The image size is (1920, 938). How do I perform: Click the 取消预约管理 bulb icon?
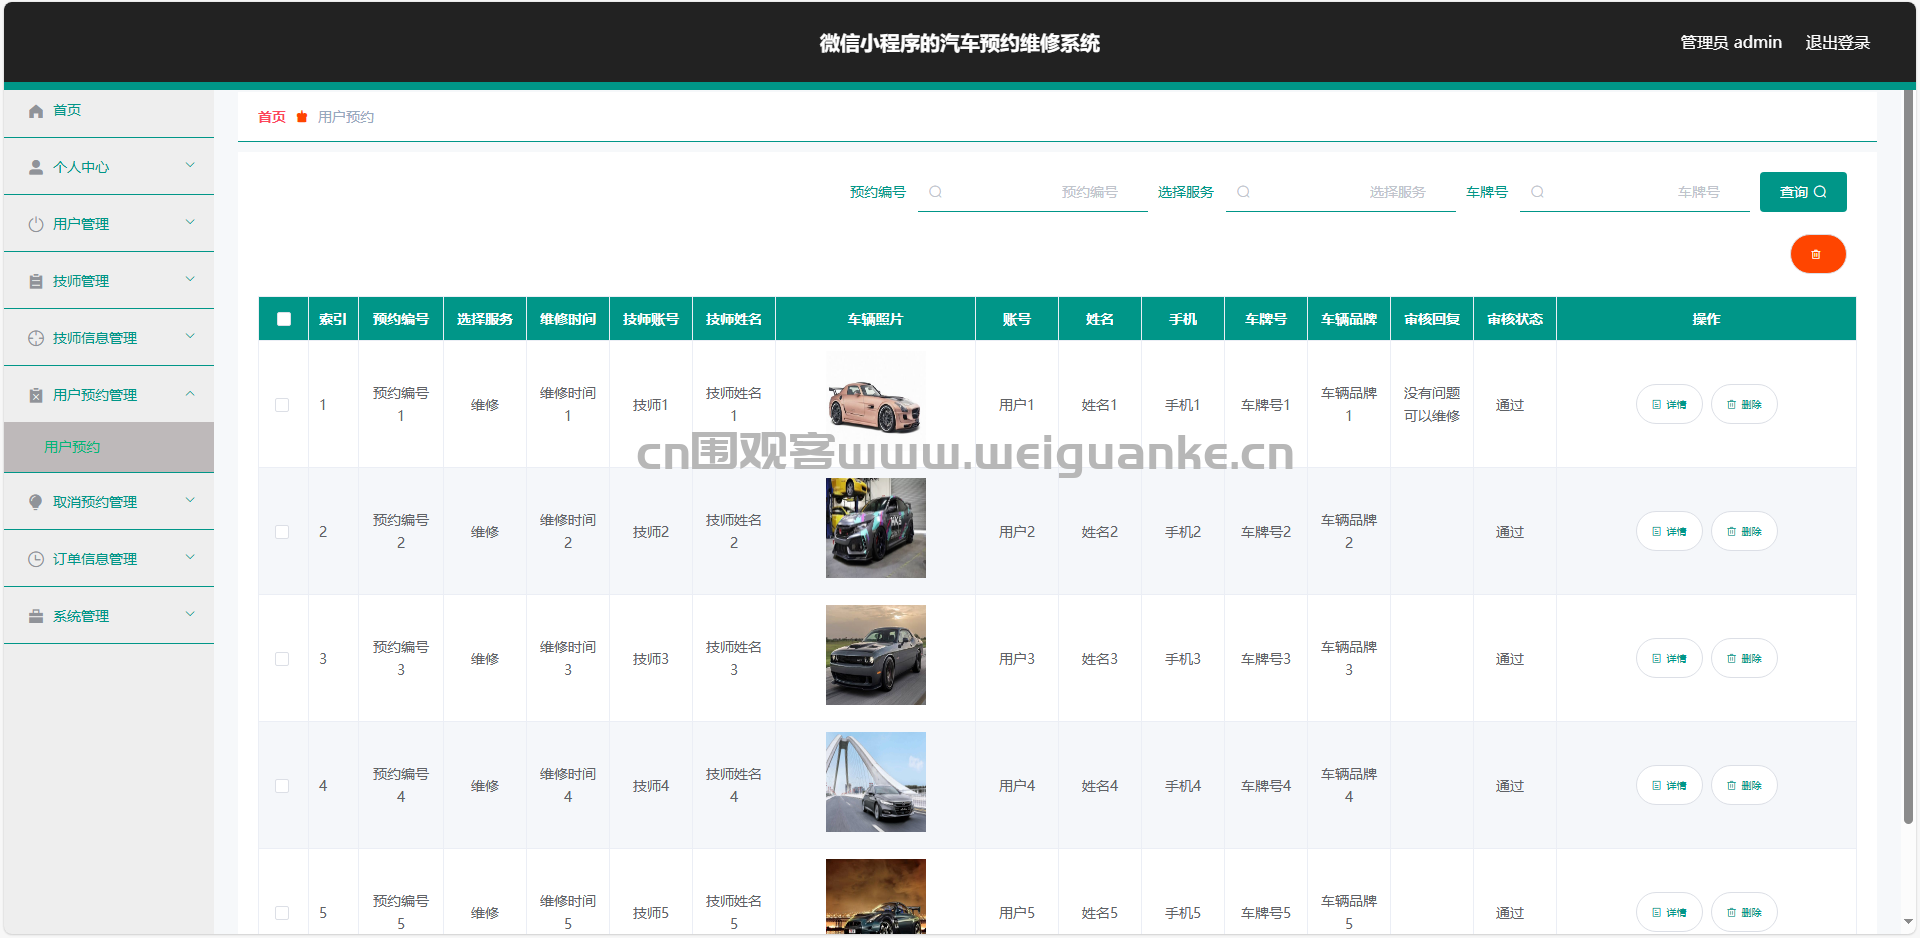(36, 502)
